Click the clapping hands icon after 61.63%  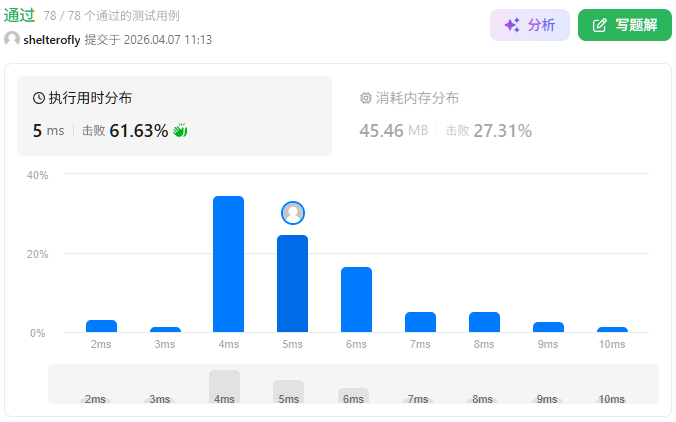(181, 130)
